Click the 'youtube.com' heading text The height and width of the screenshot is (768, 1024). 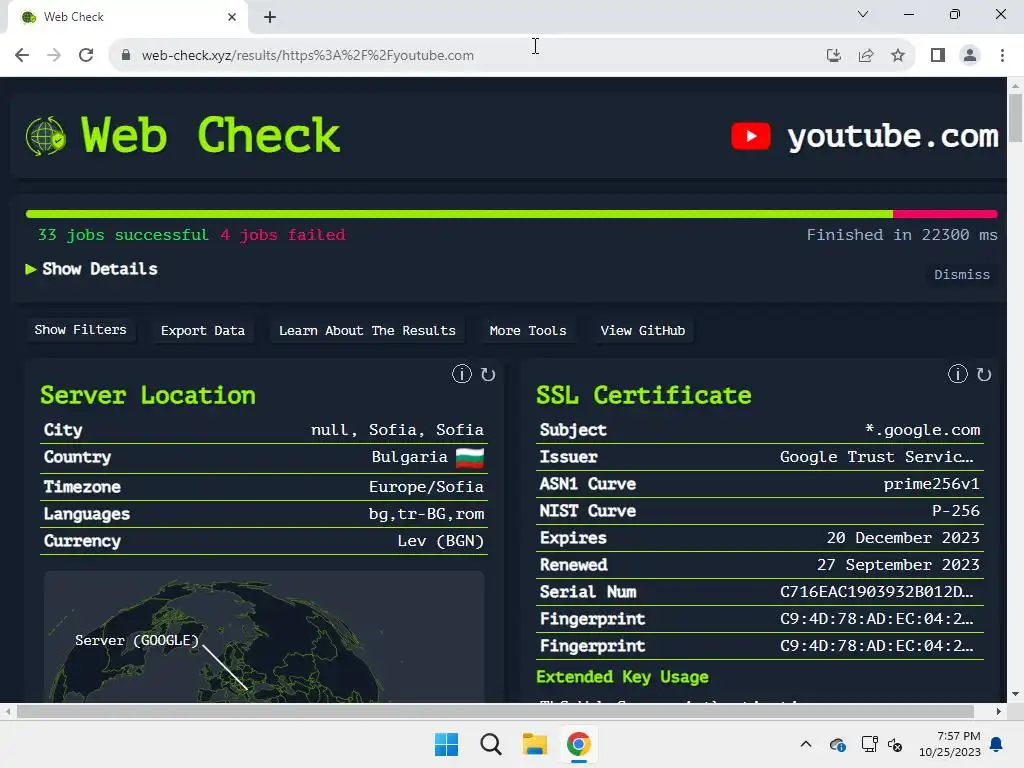(x=893, y=136)
